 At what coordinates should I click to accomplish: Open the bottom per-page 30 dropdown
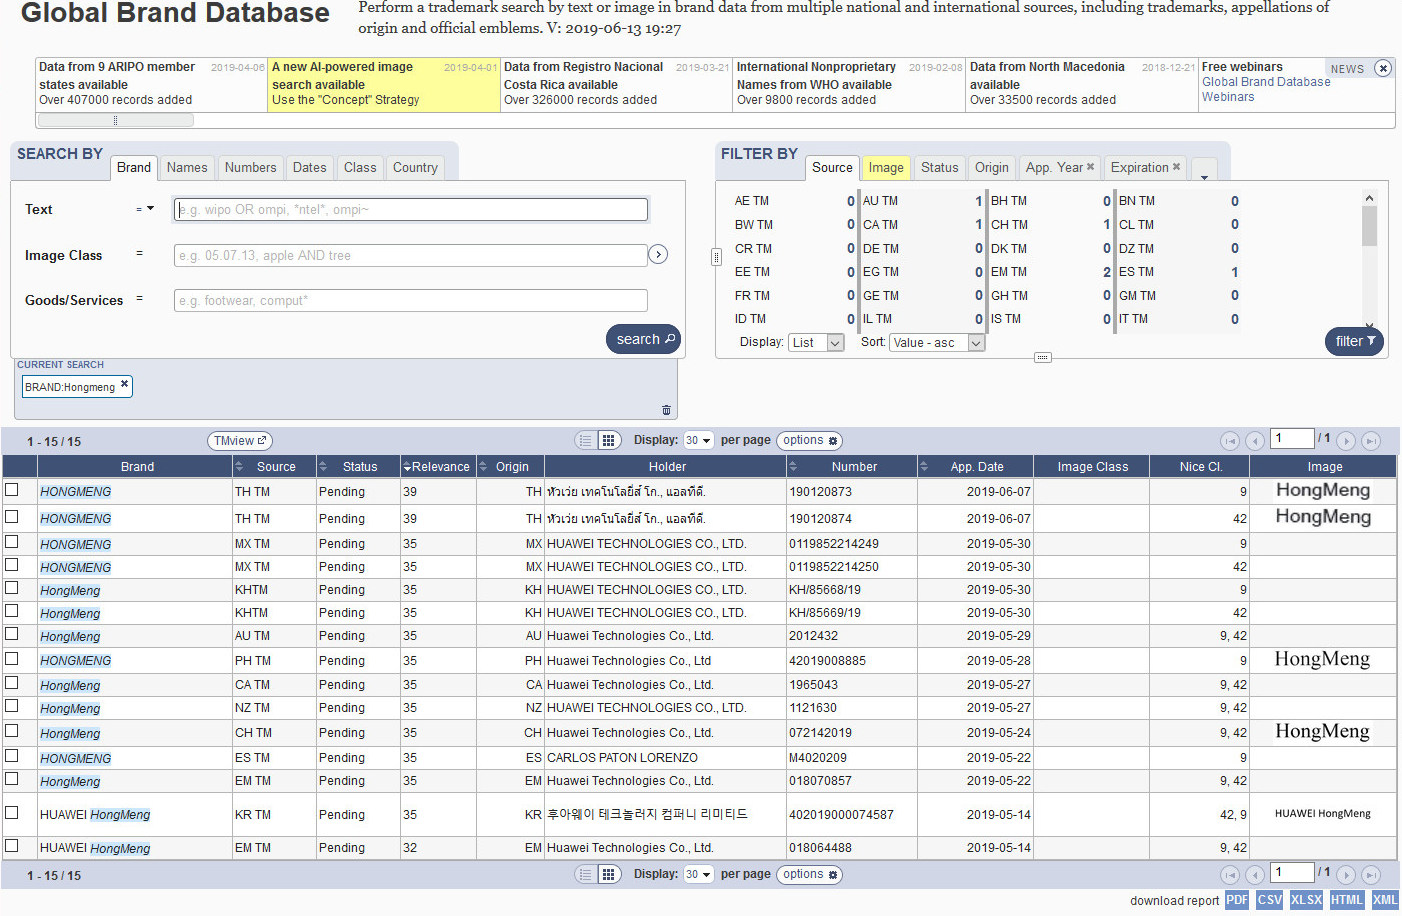point(698,874)
